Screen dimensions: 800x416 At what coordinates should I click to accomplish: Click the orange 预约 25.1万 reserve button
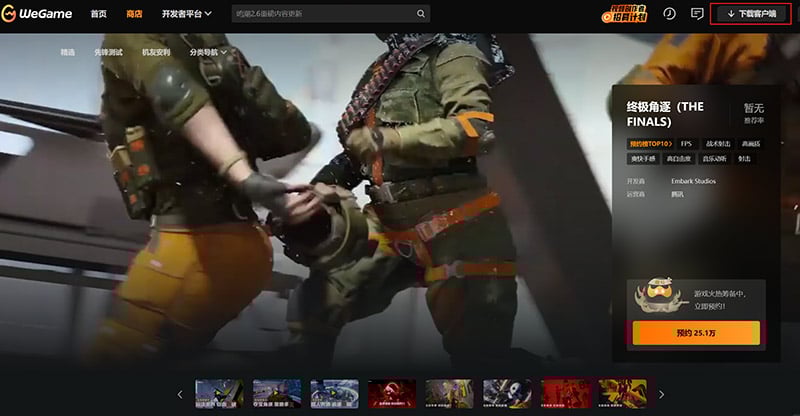tap(696, 333)
